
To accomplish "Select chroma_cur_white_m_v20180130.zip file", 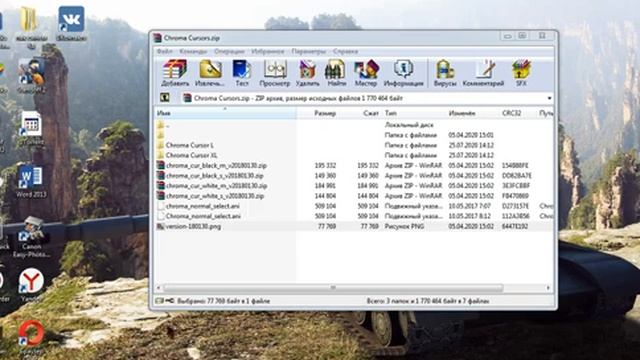I will pos(216,186).
